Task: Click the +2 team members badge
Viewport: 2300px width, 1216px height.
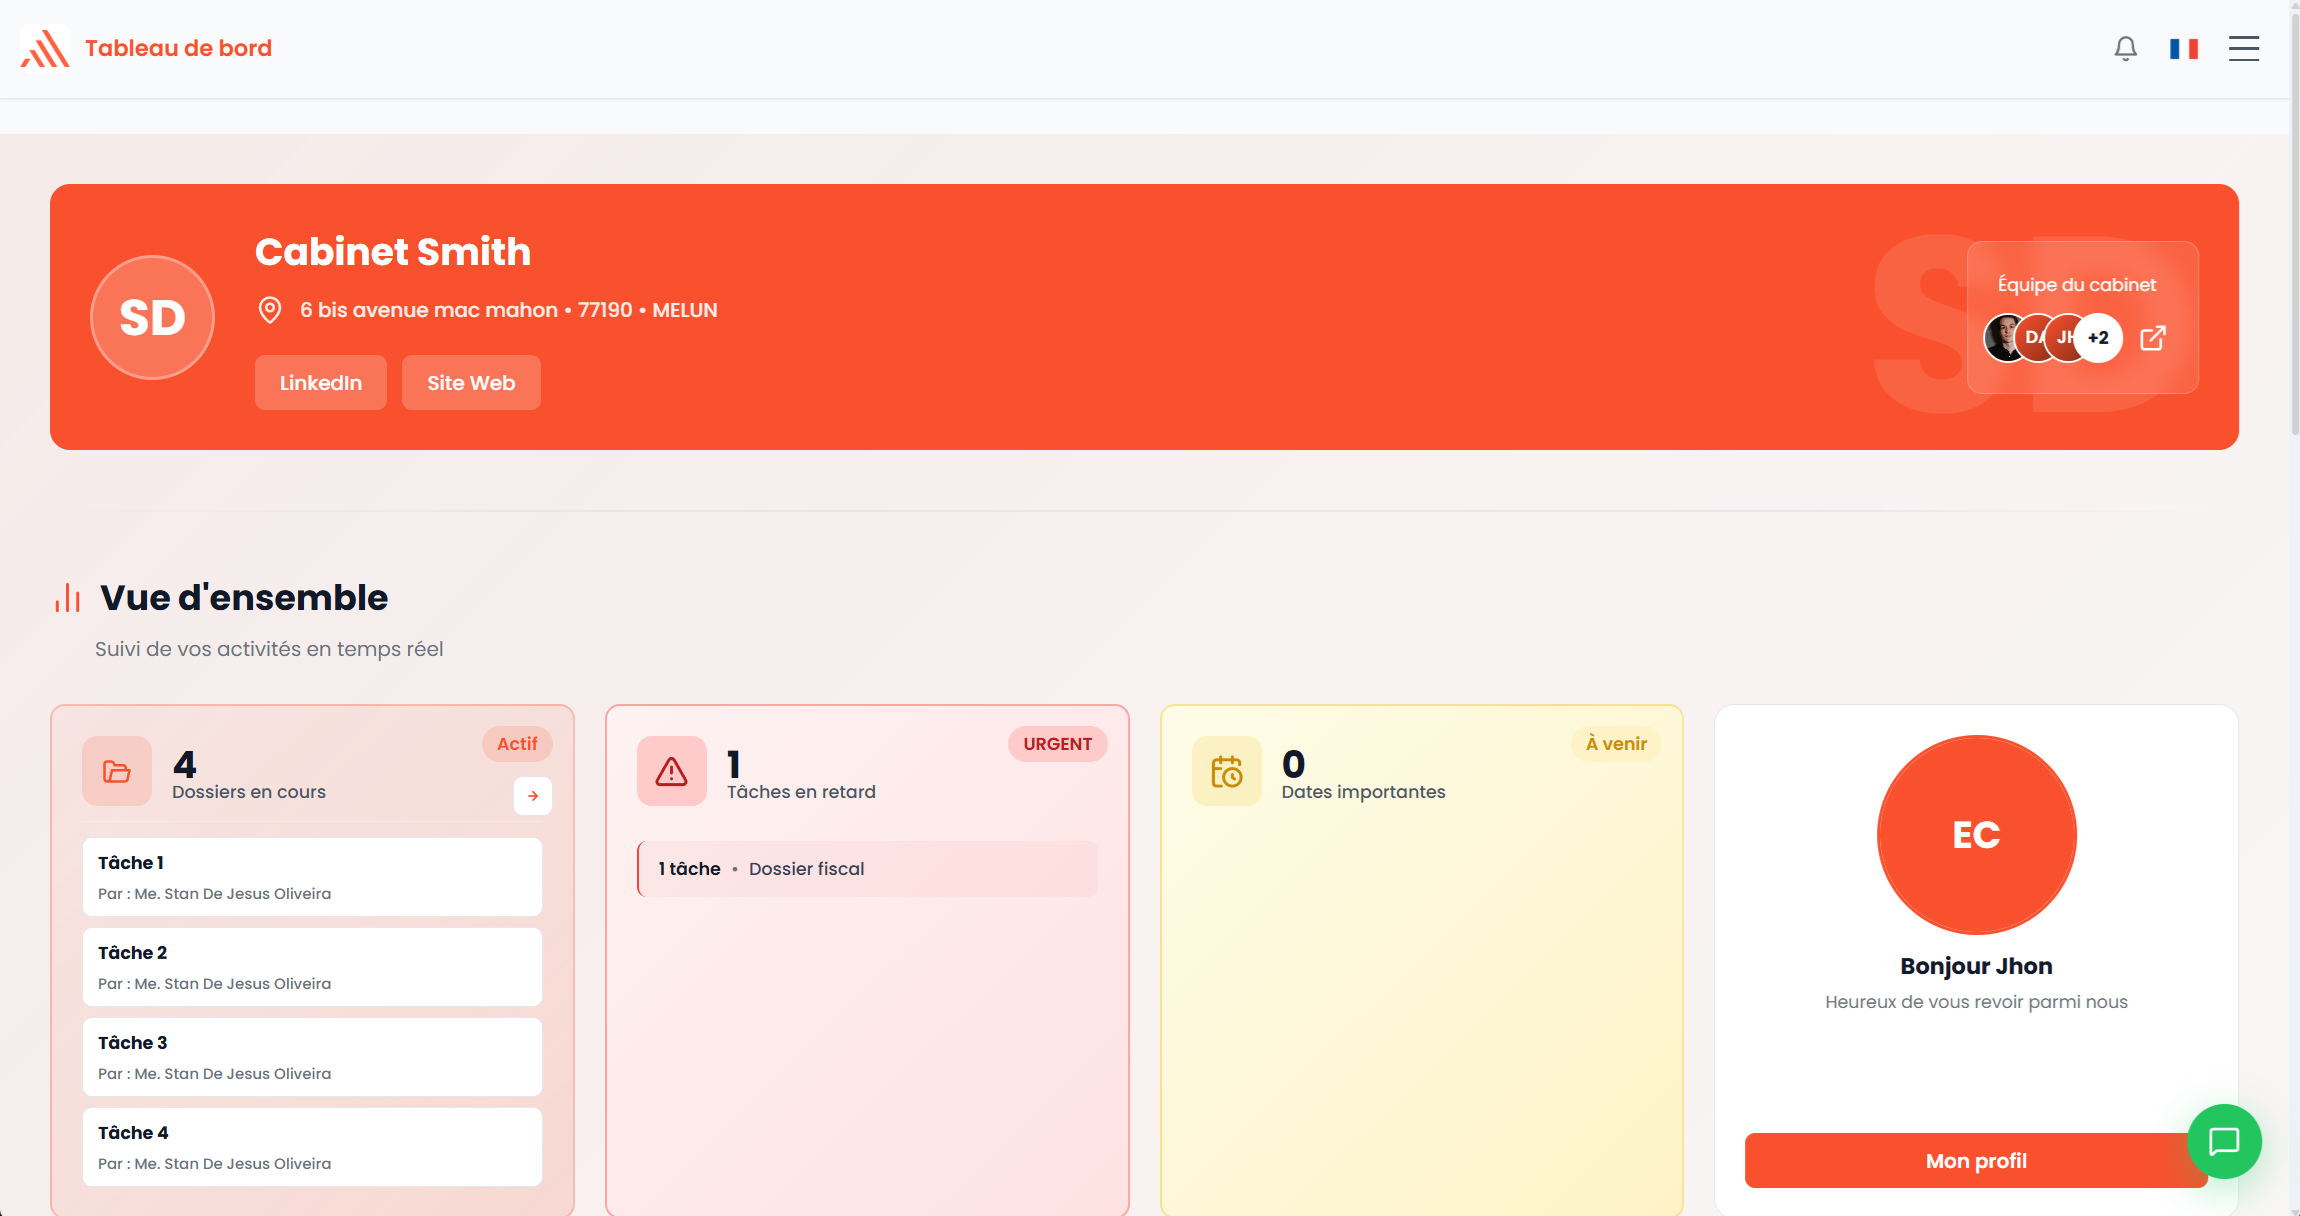Action: pyautogui.click(x=2098, y=338)
